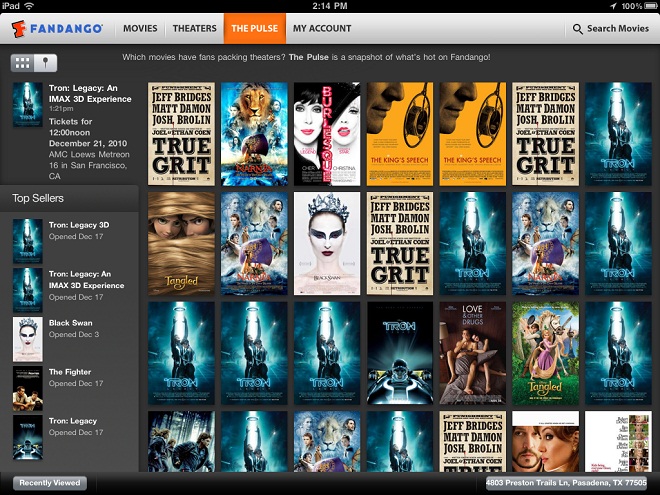Switch to map pin view toggle
Viewport: 660px width, 495px height.
pyautogui.click(x=45, y=63)
